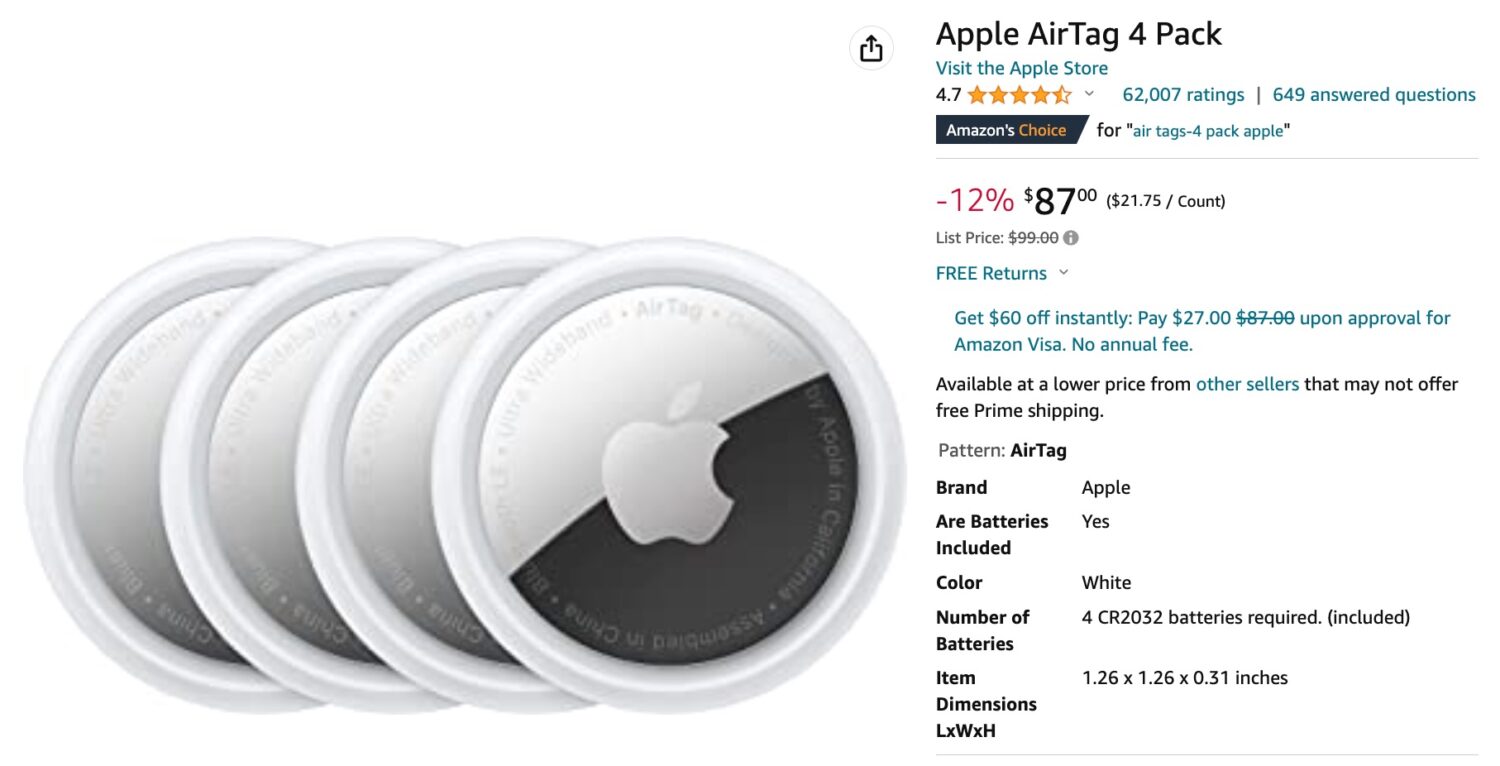Click the Amazon's Choice badge

click(x=1006, y=130)
